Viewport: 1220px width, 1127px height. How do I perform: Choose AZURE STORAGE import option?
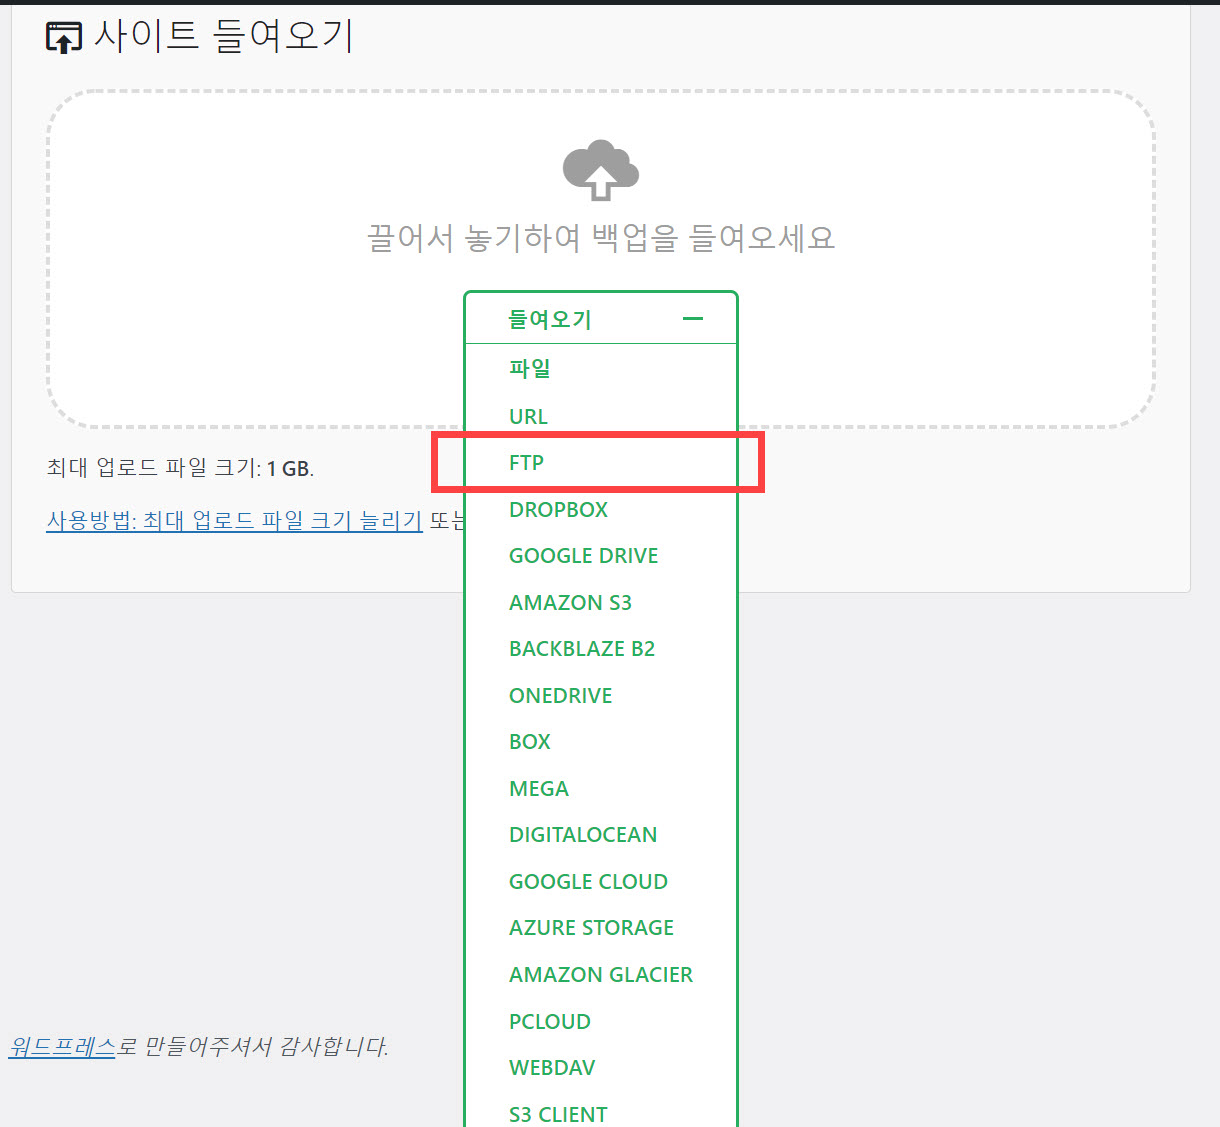tap(591, 927)
